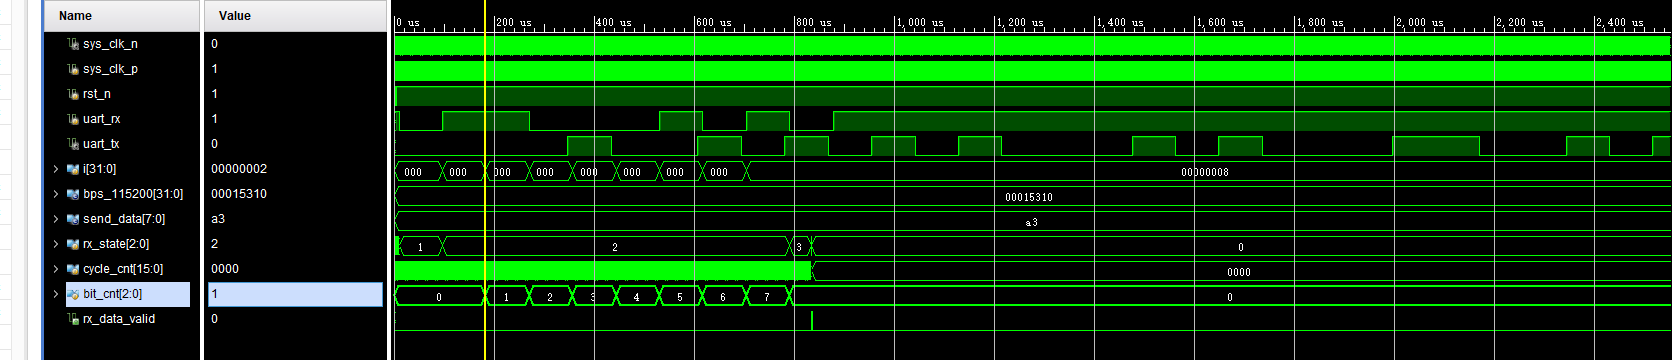1672x360 pixels.
Task: Click the 400 us mark on the time ruler
Action: (614, 22)
